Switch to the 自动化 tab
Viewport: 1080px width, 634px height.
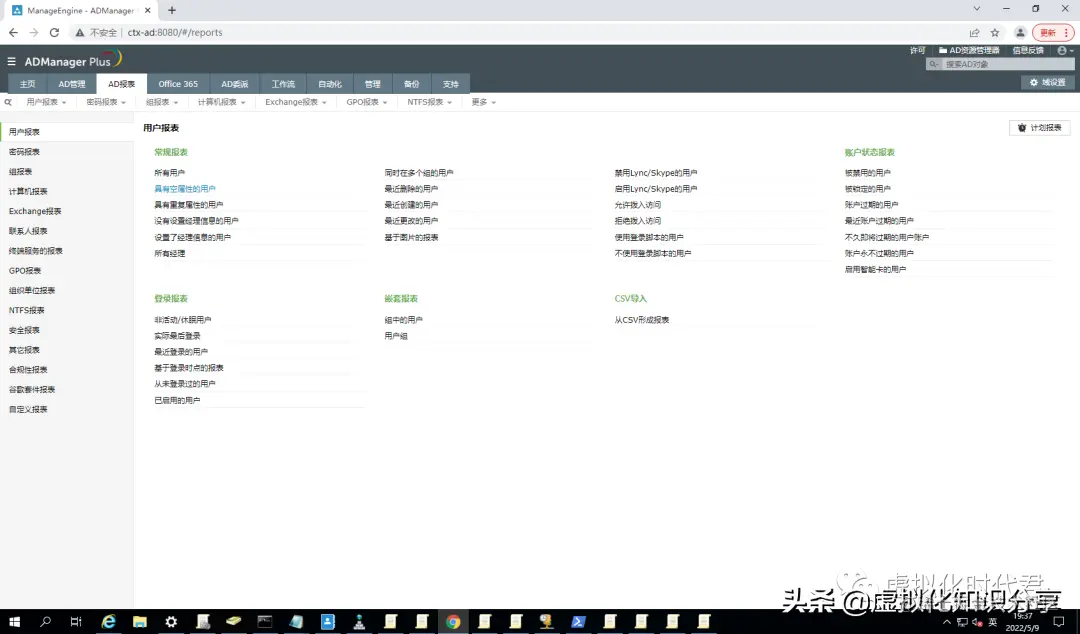tap(329, 83)
